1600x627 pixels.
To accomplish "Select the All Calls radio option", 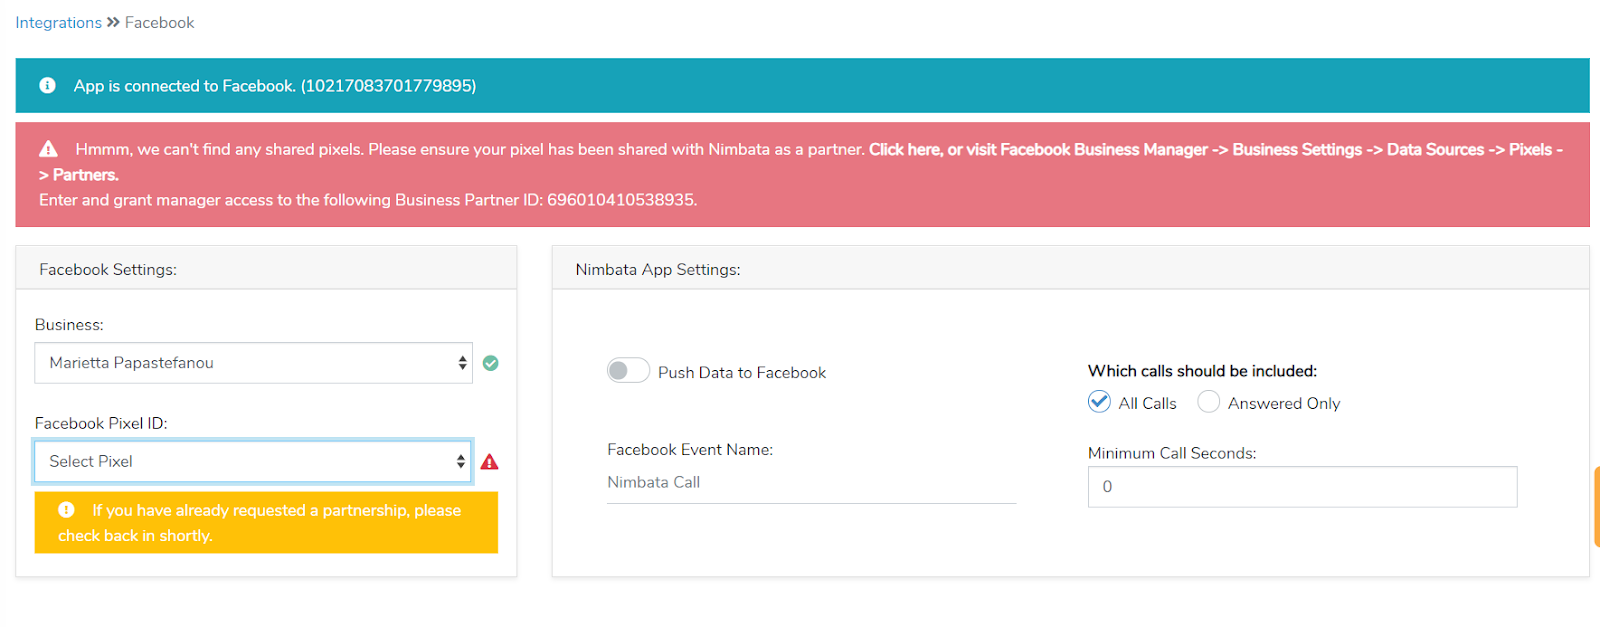I will 1099,402.
